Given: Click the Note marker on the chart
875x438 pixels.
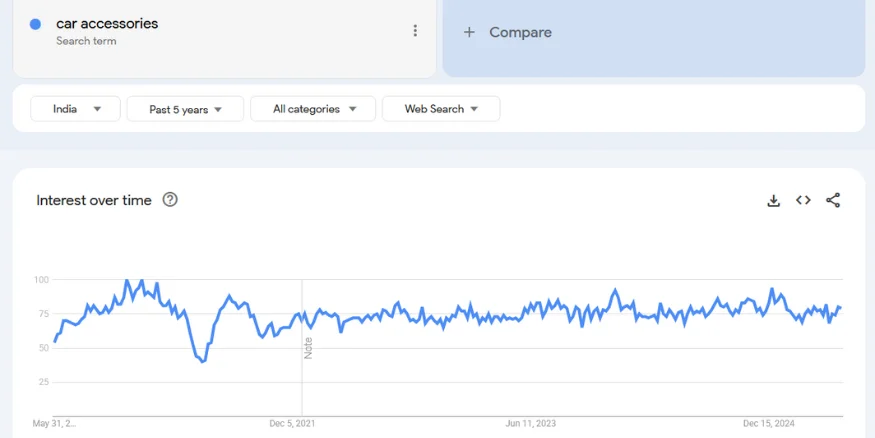Looking at the screenshot, I should coord(308,347).
